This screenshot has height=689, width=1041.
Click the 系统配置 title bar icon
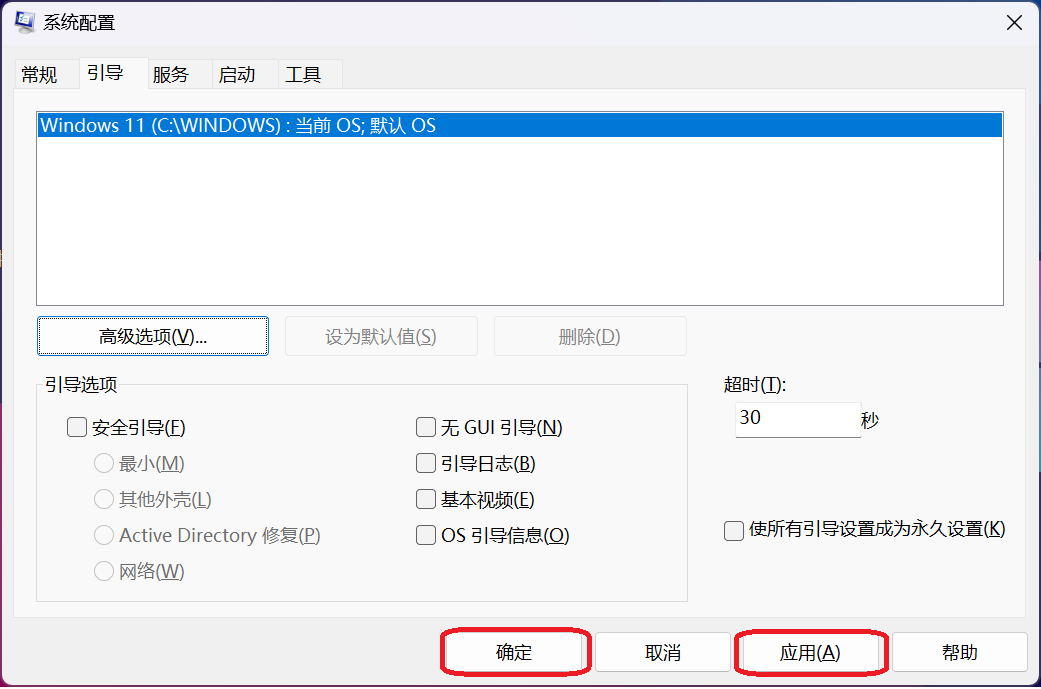(25, 22)
